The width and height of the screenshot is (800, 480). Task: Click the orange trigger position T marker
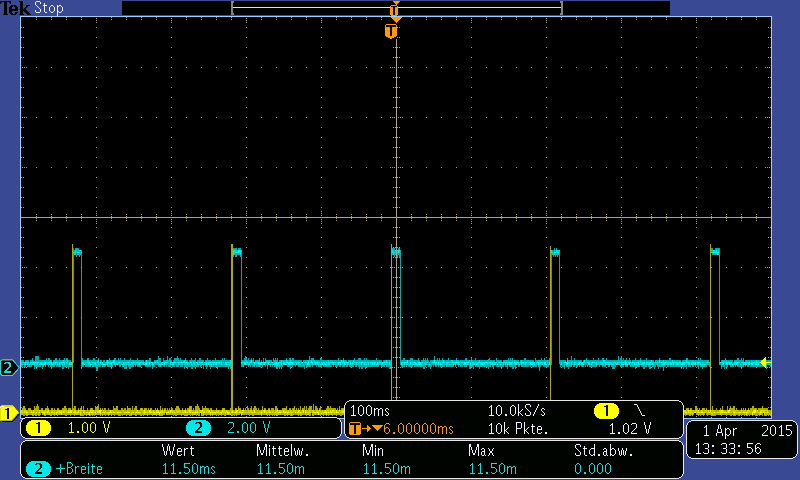coord(391,31)
